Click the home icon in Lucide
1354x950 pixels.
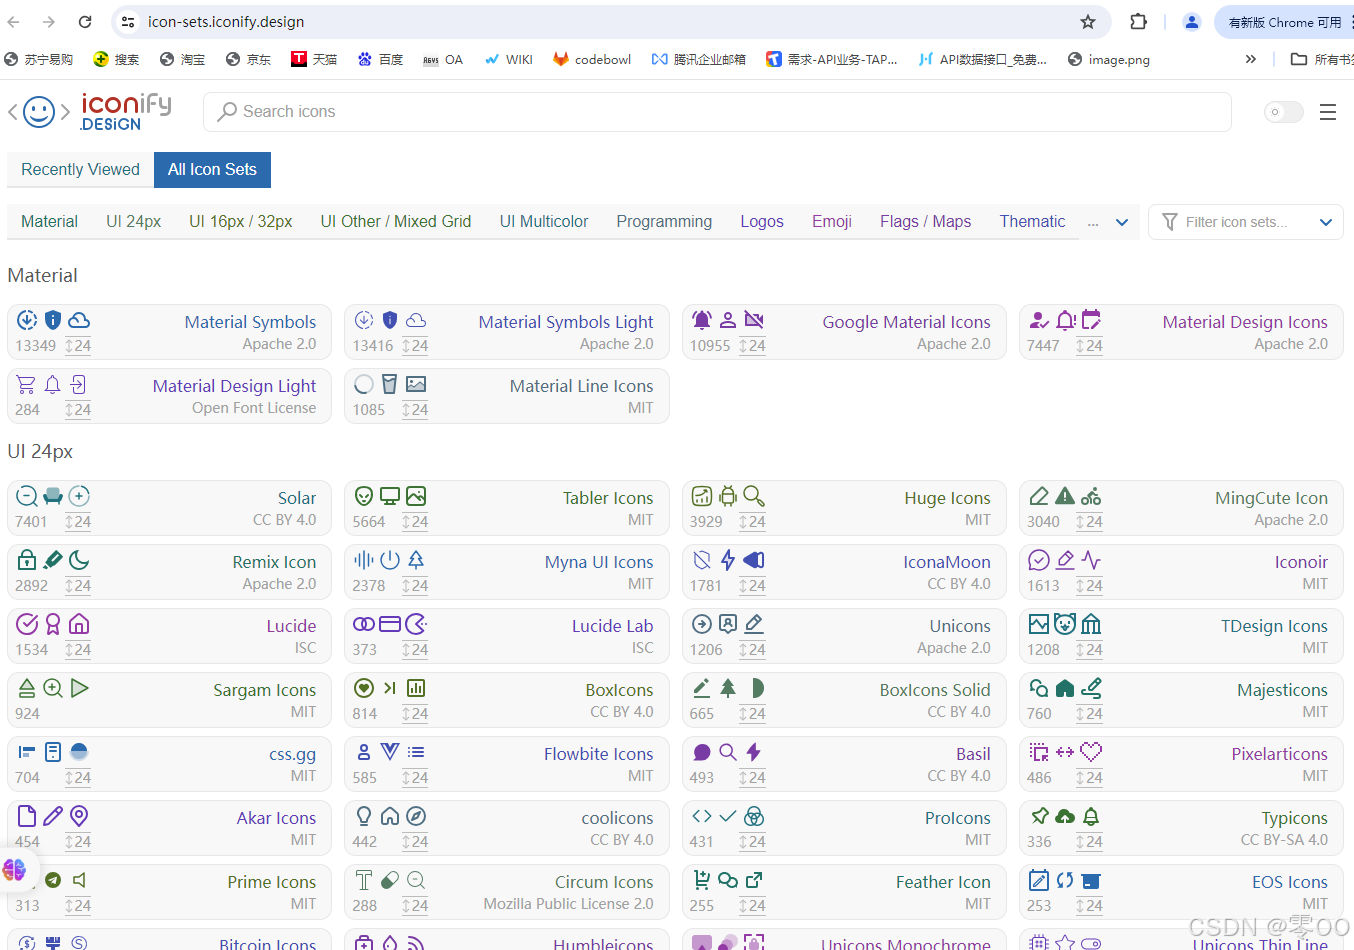pyautogui.click(x=79, y=624)
